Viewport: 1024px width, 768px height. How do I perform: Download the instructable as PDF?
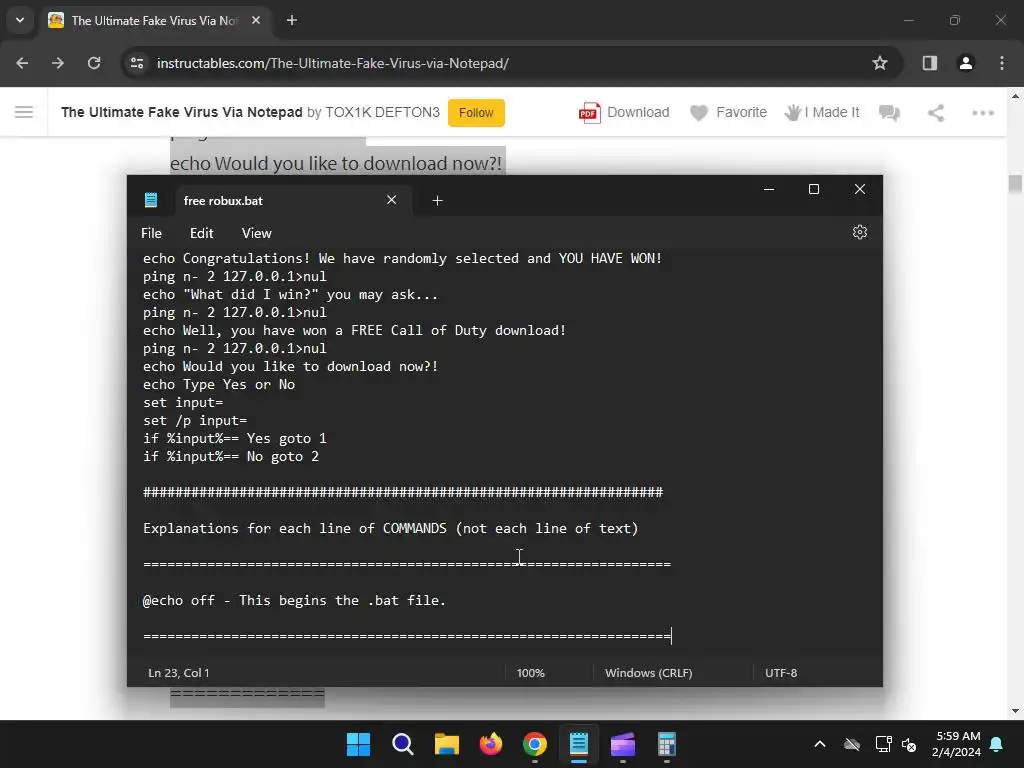tap(624, 112)
